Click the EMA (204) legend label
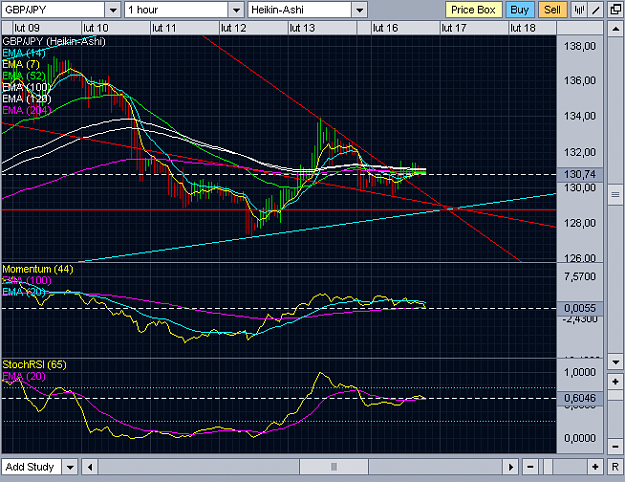This screenshot has height=482, width=625. 27,110
